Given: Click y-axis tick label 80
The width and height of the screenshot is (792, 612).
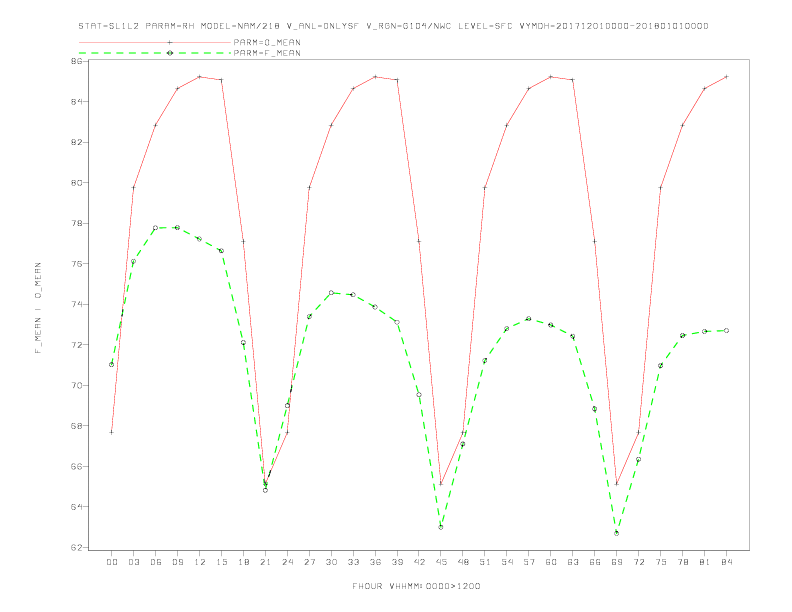Looking at the screenshot, I should [77, 182].
